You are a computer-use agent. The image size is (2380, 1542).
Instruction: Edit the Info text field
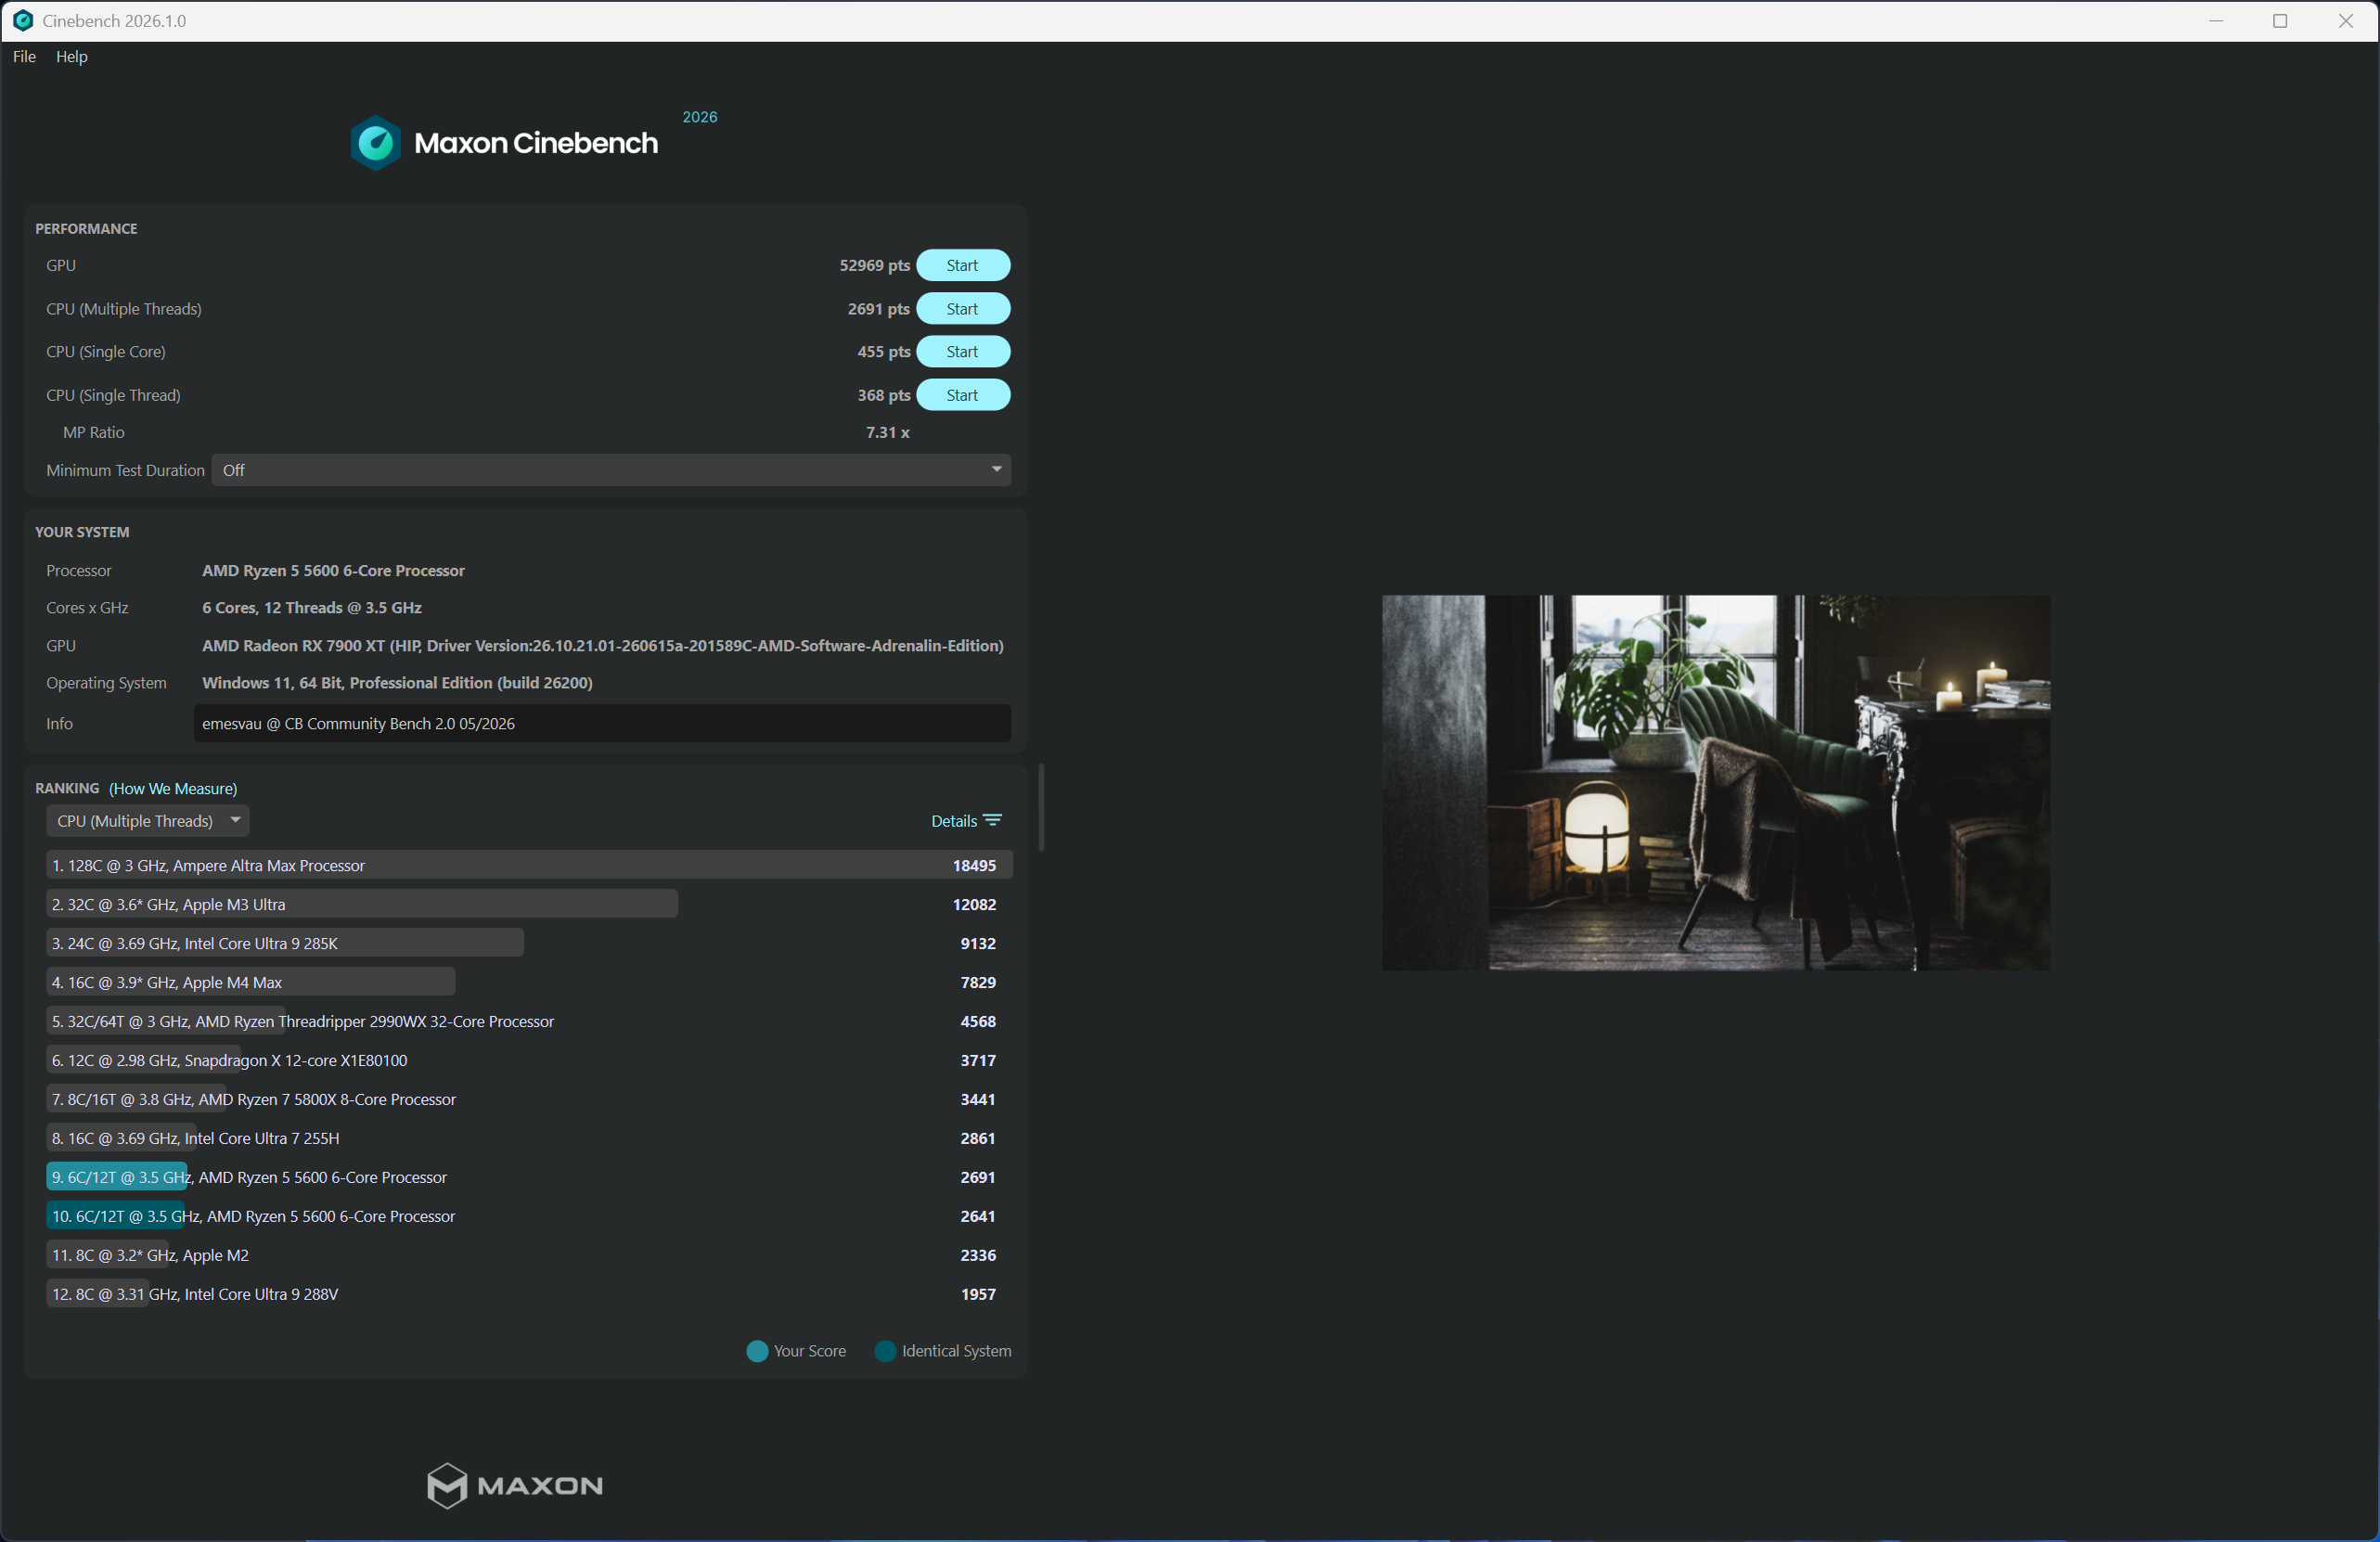pos(602,724)
